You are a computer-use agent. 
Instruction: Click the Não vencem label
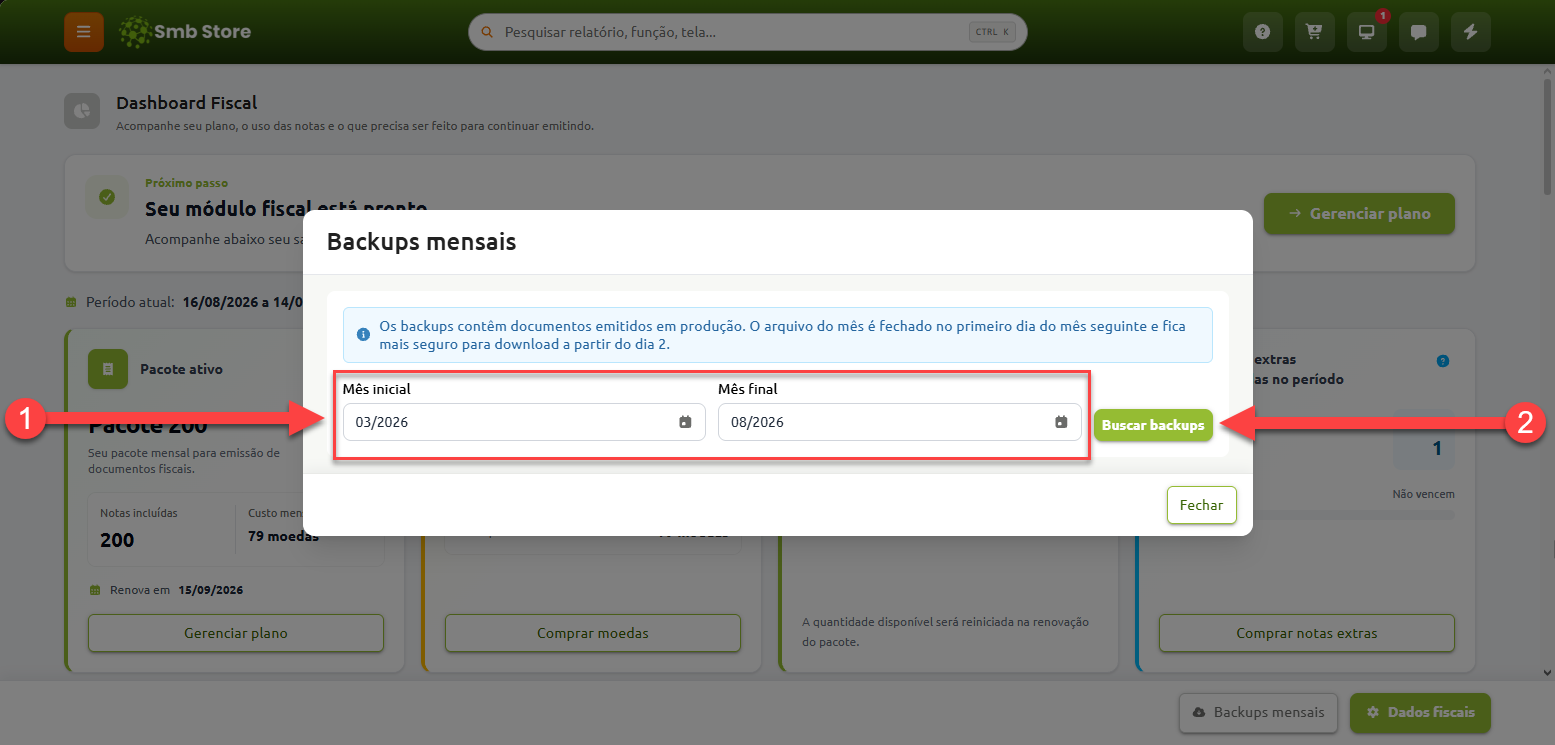pos(1423,494)
